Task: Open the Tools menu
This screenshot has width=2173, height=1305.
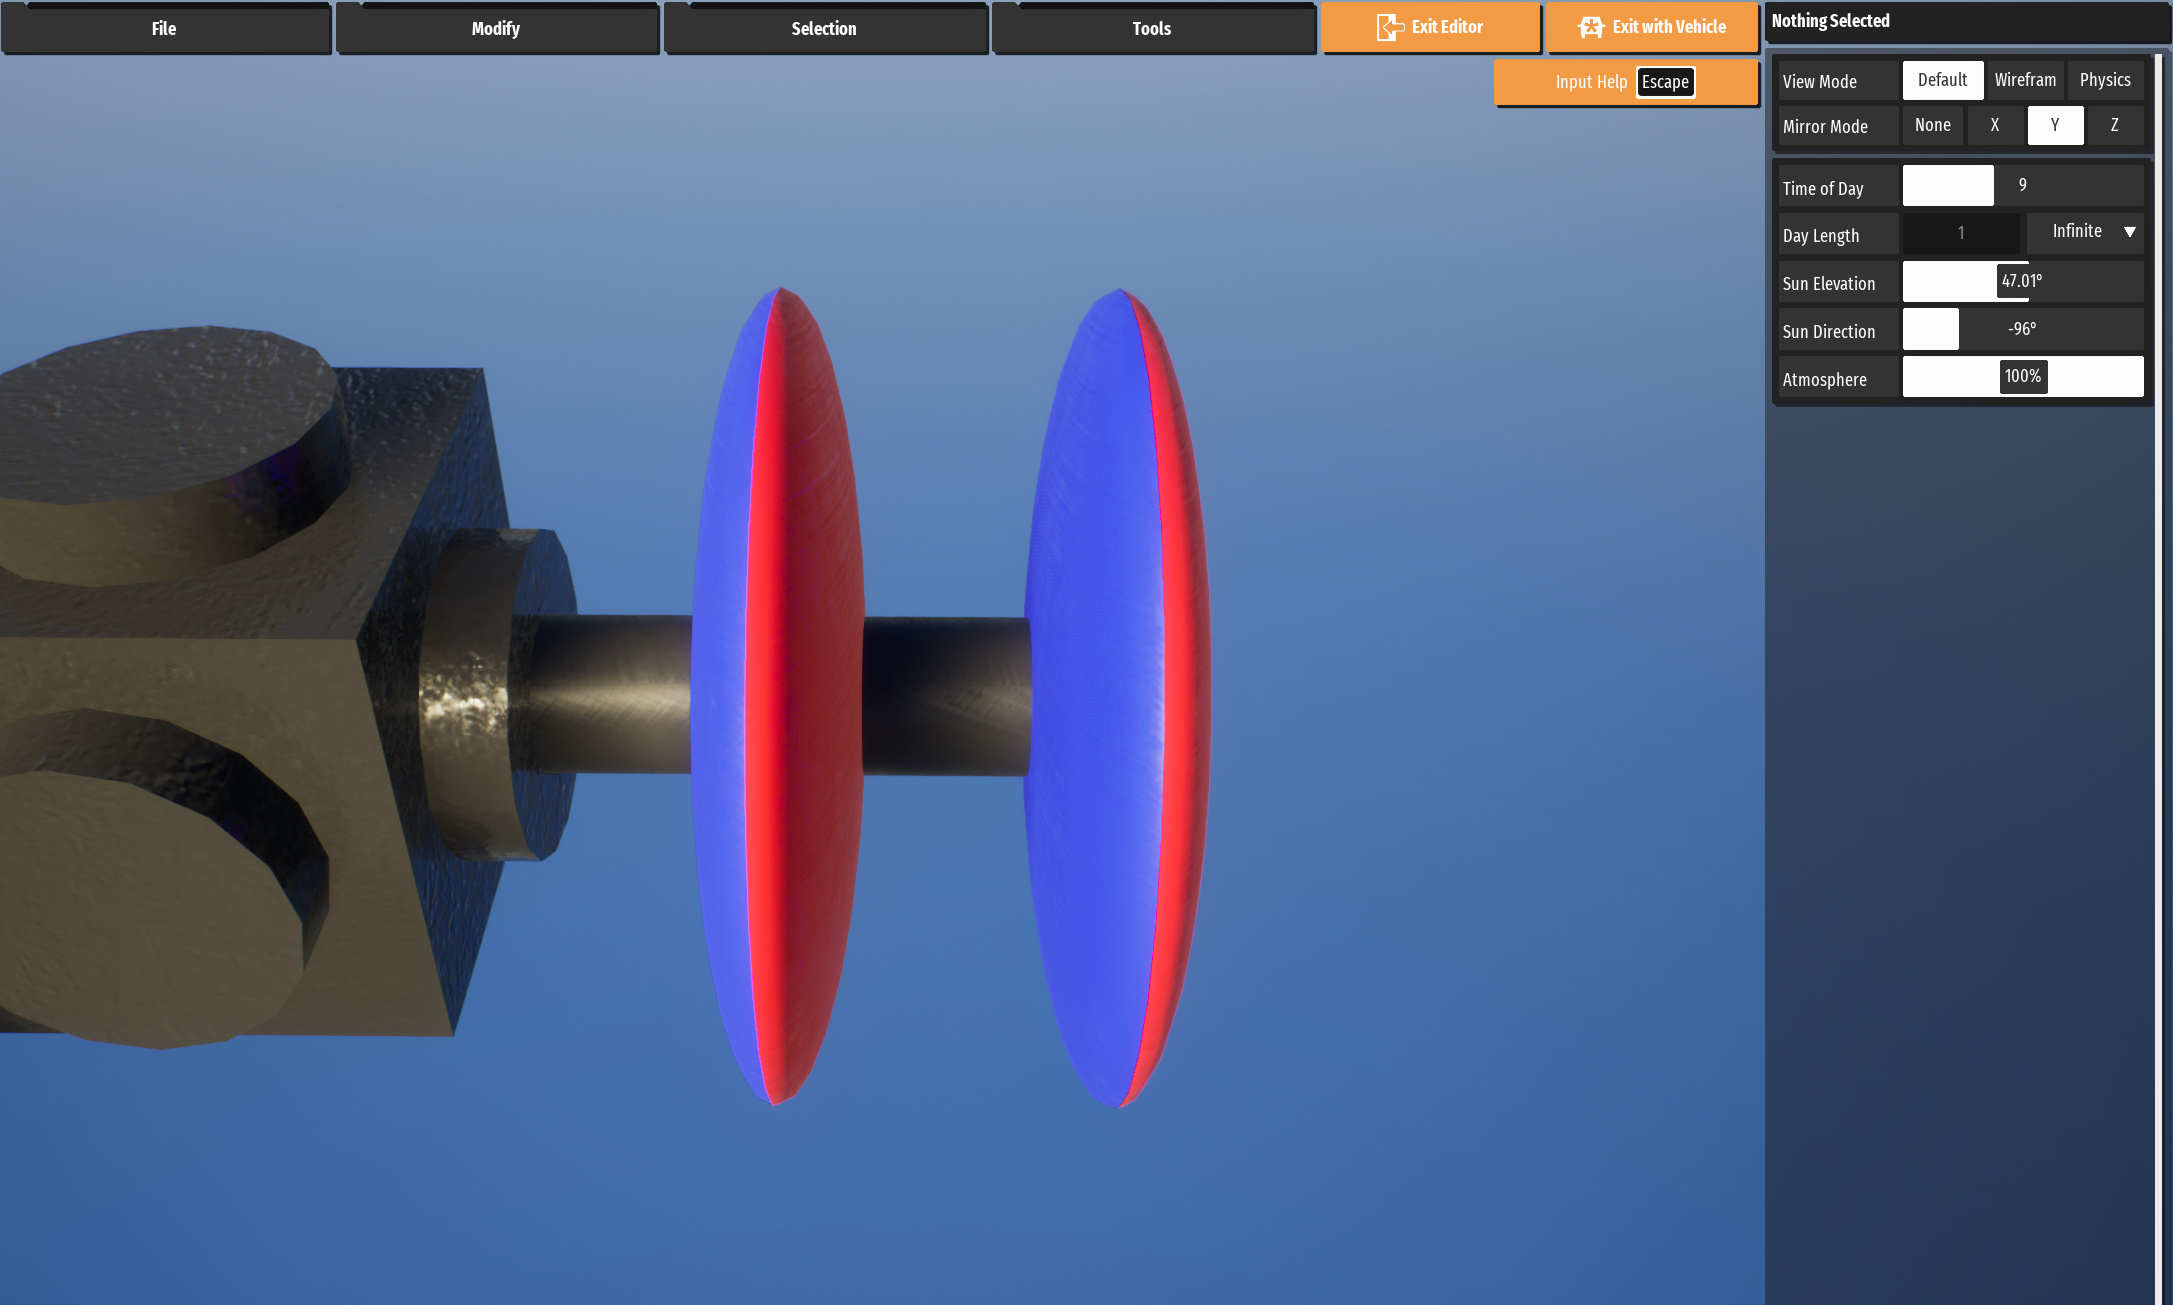Action: click(1152, 28)
